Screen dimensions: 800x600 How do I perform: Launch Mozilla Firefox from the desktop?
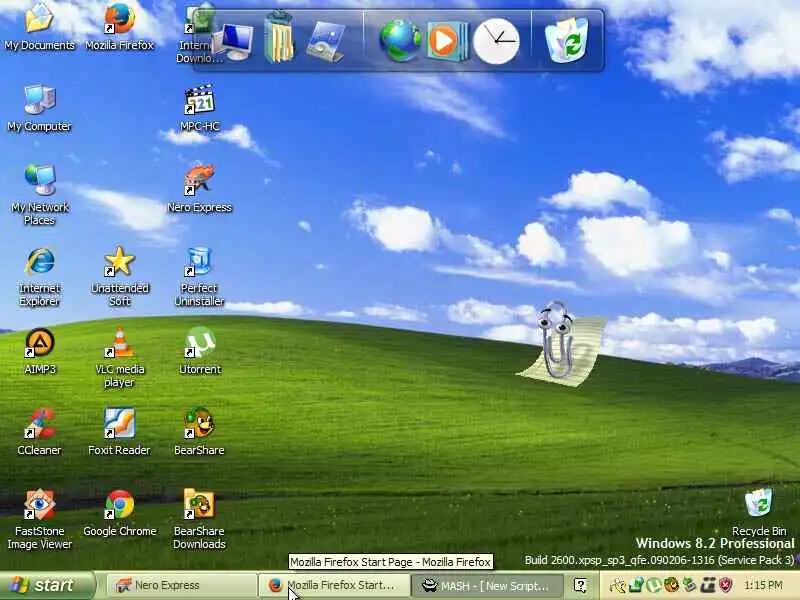(119, 27)
